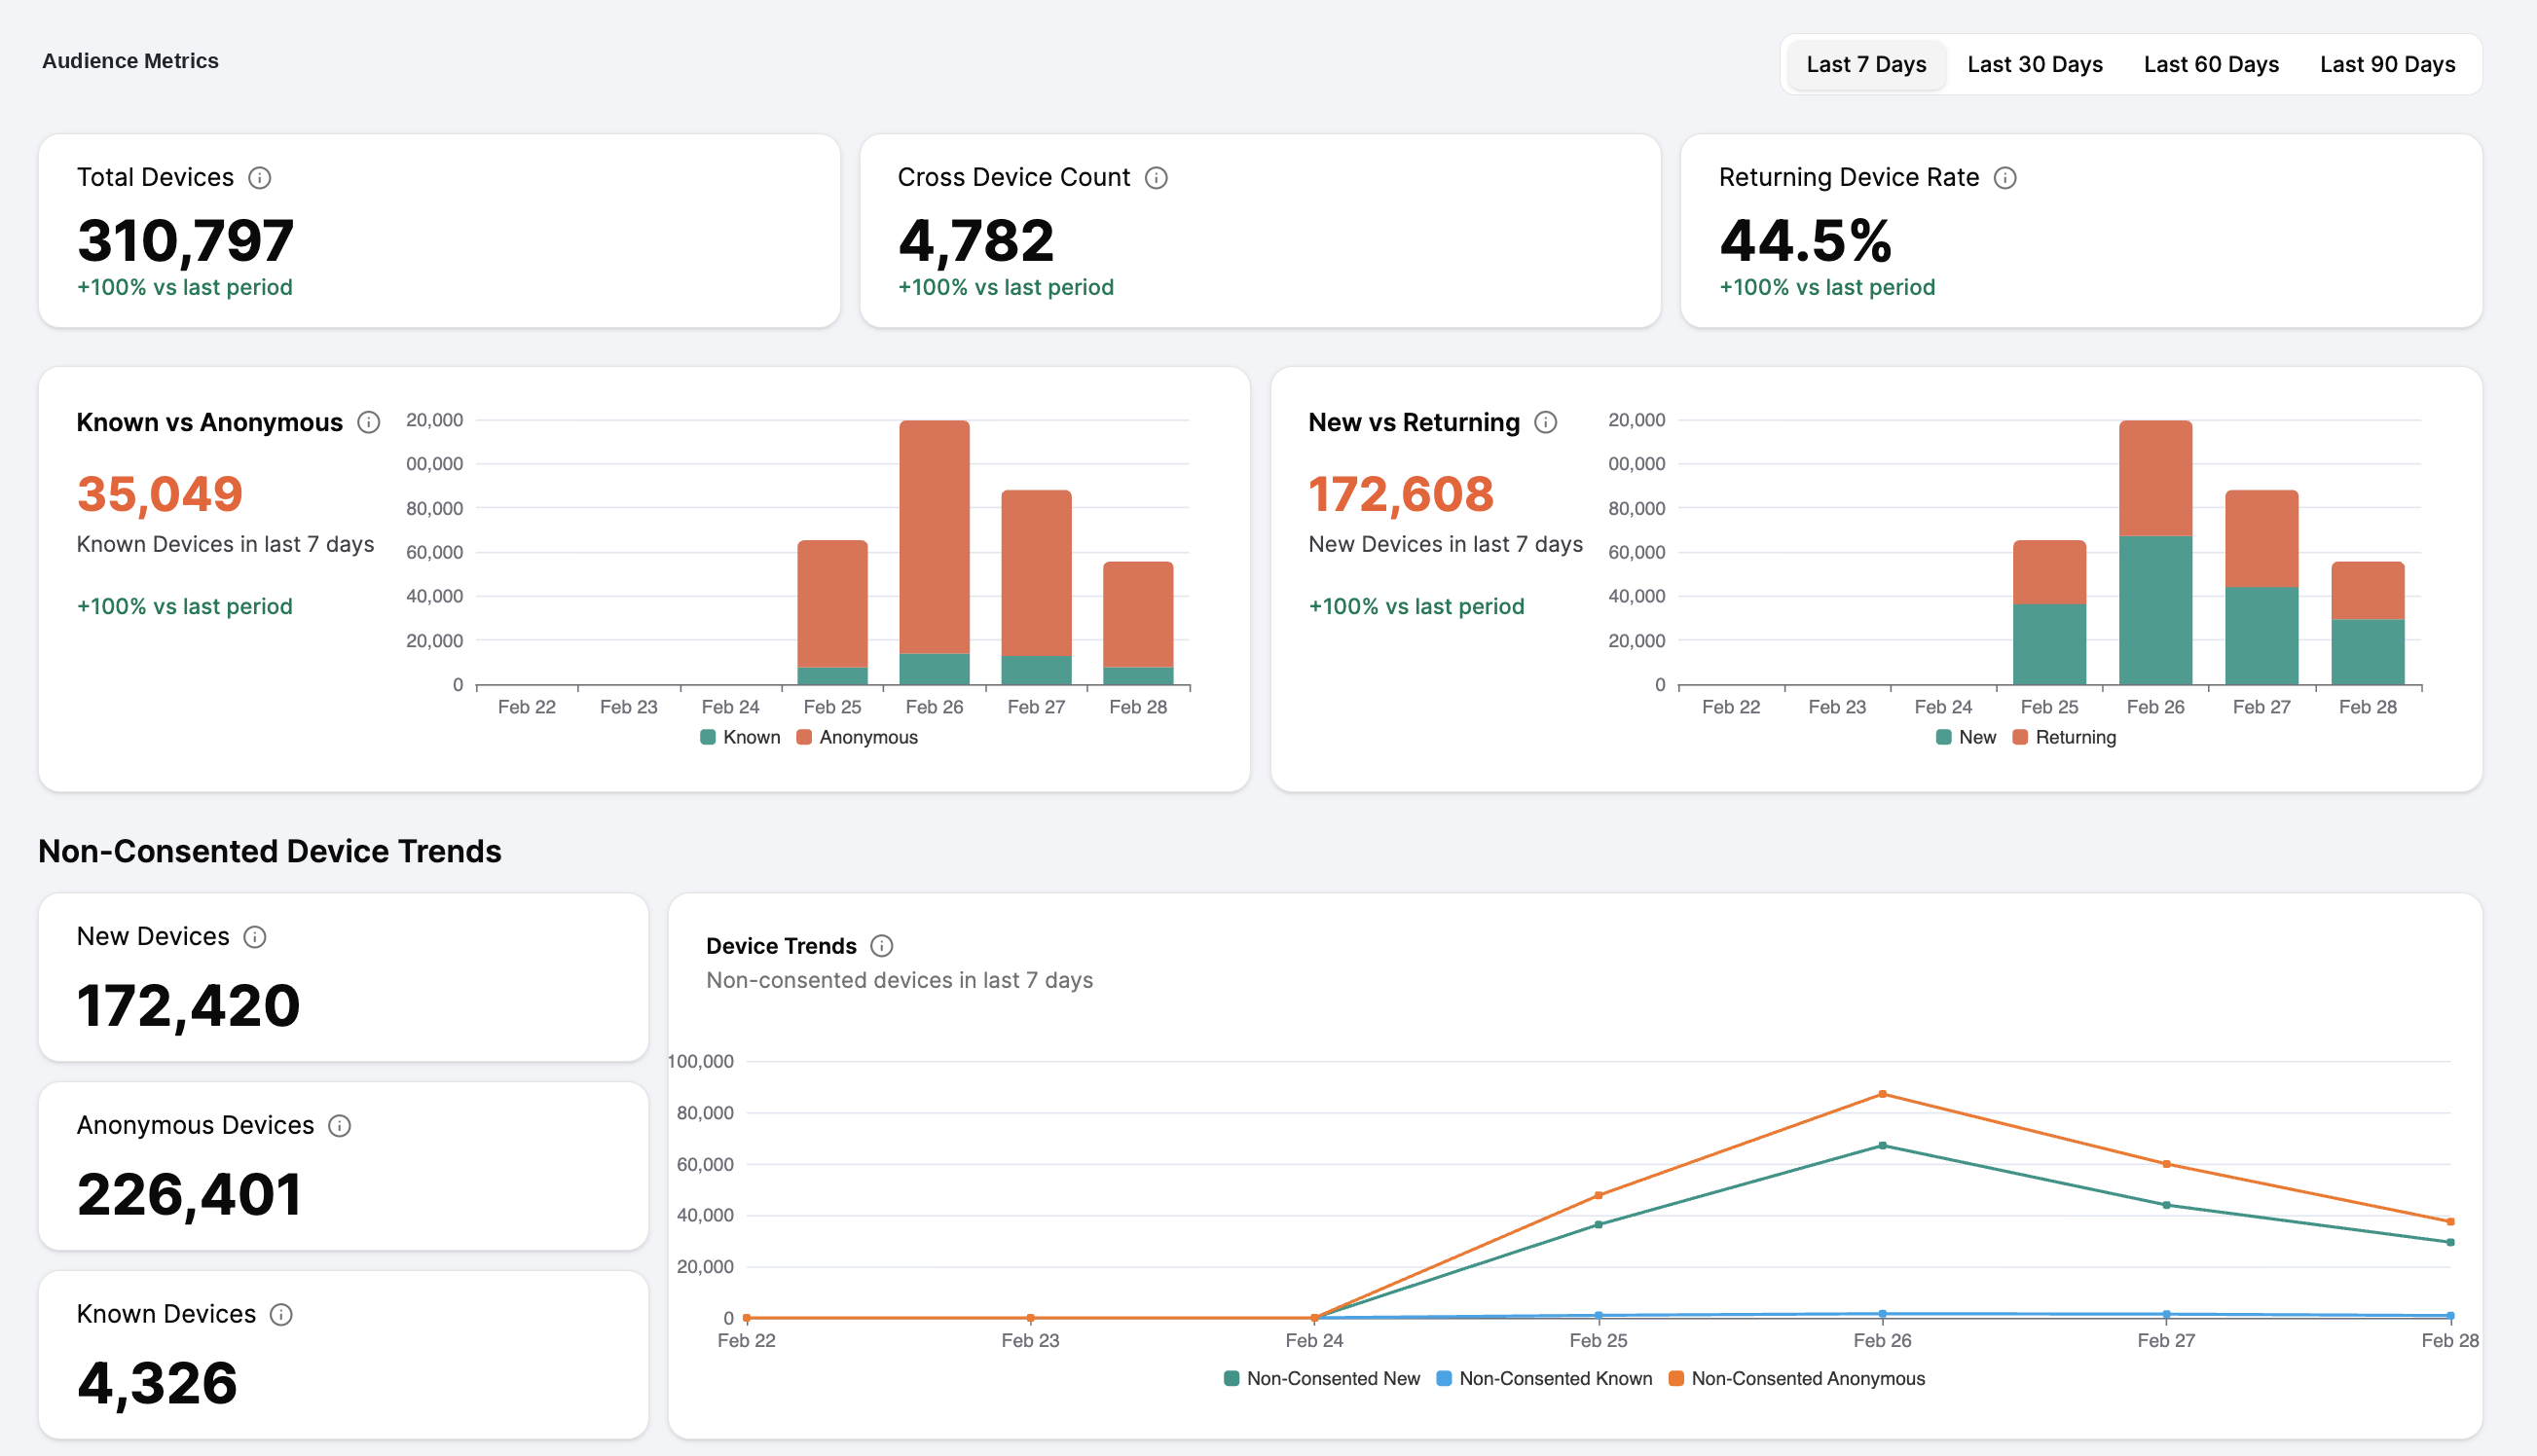Click info icon next to Anonymous Devices
The height and width of the screenshot is (1456, 2537).
[340, 1126]
